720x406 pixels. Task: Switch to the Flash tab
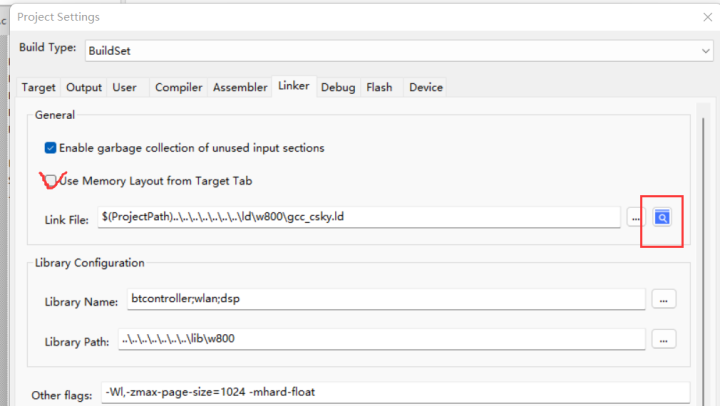point(379,87)
